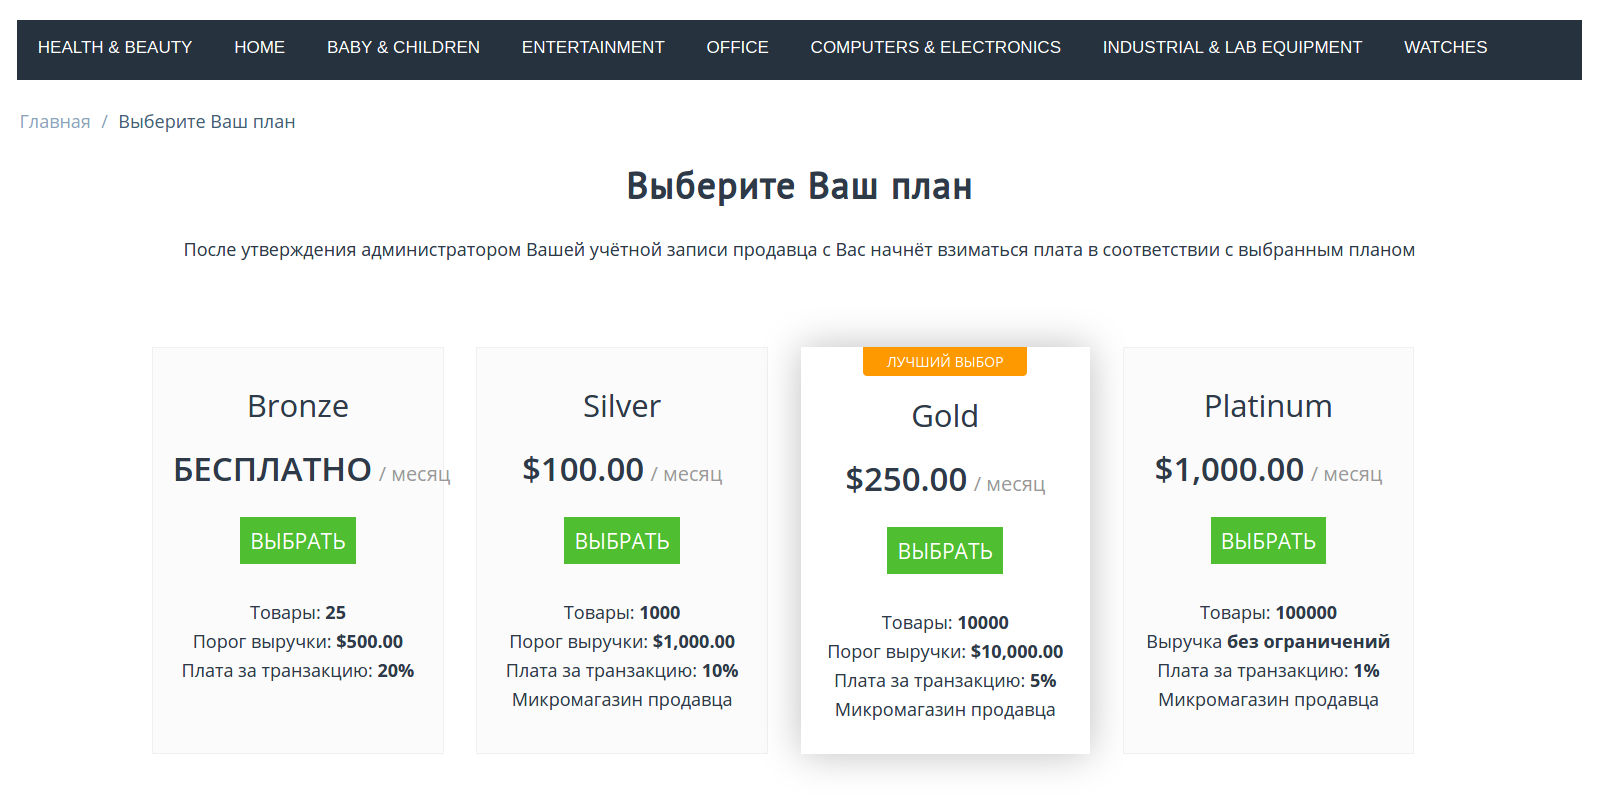Choose the Platinum plan with Выбрать
1600x810 pixels.
[1268, 541]
